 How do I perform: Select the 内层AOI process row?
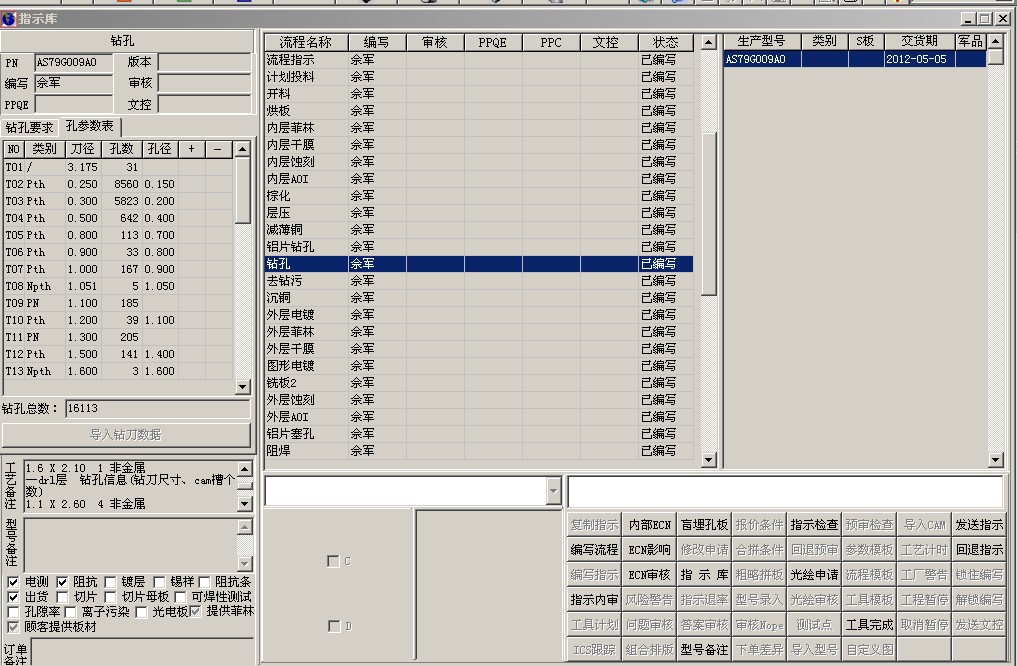pyautogui.click(x=479, y=178)
